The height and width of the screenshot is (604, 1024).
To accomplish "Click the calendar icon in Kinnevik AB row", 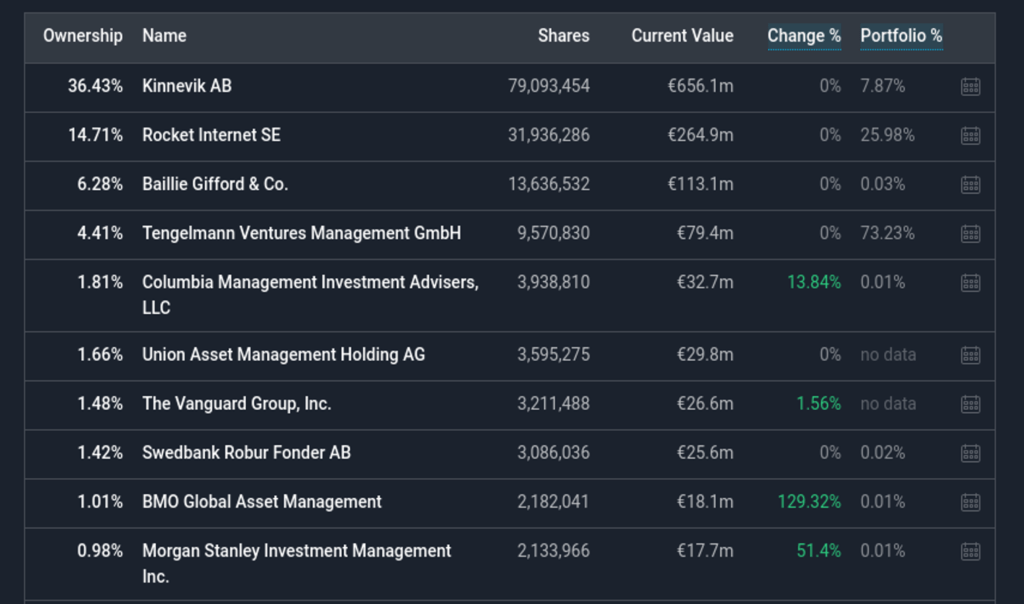I will pos(970,87).
